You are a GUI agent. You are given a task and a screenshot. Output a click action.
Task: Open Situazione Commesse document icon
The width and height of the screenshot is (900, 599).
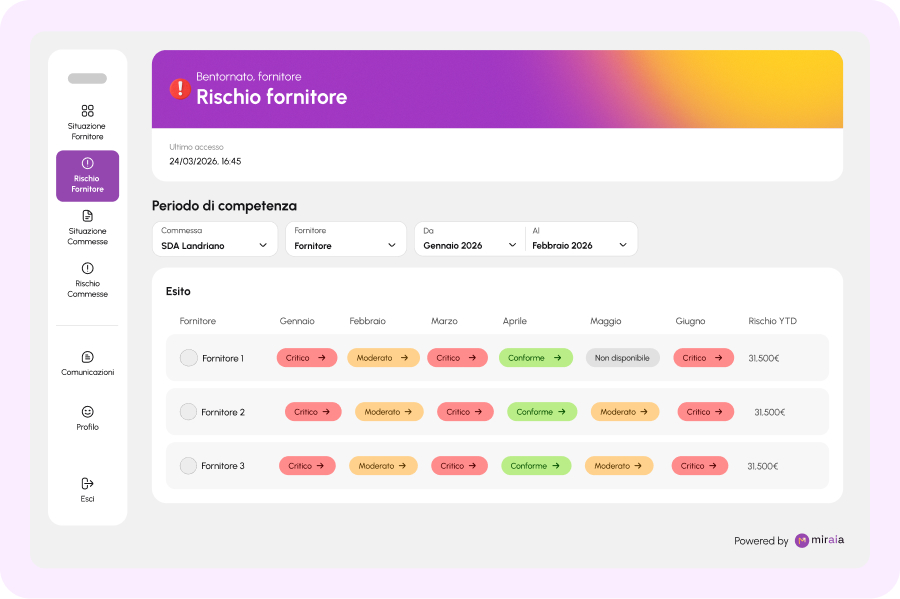click(87, 216)
